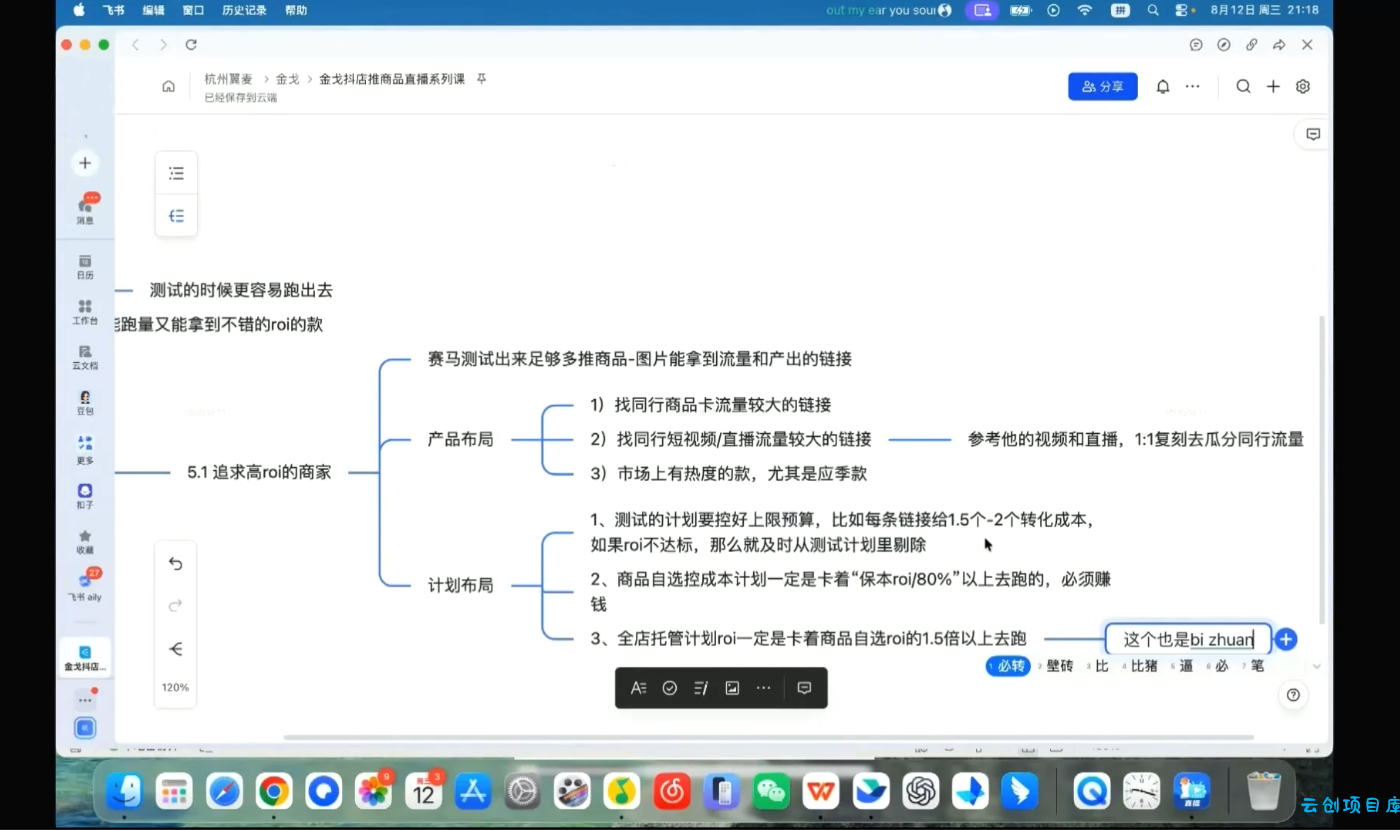Open 历史记录 menu in menu bar
Screen dimensions: 1400x830
pyautogui.click(x=244, y=10)
